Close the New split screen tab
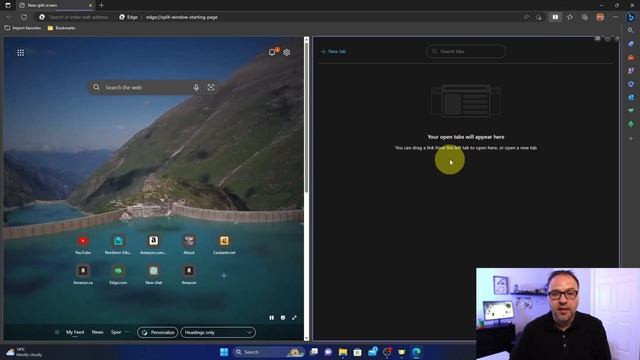640x360 pixels. pyautogui.click(x=90, y=5)
